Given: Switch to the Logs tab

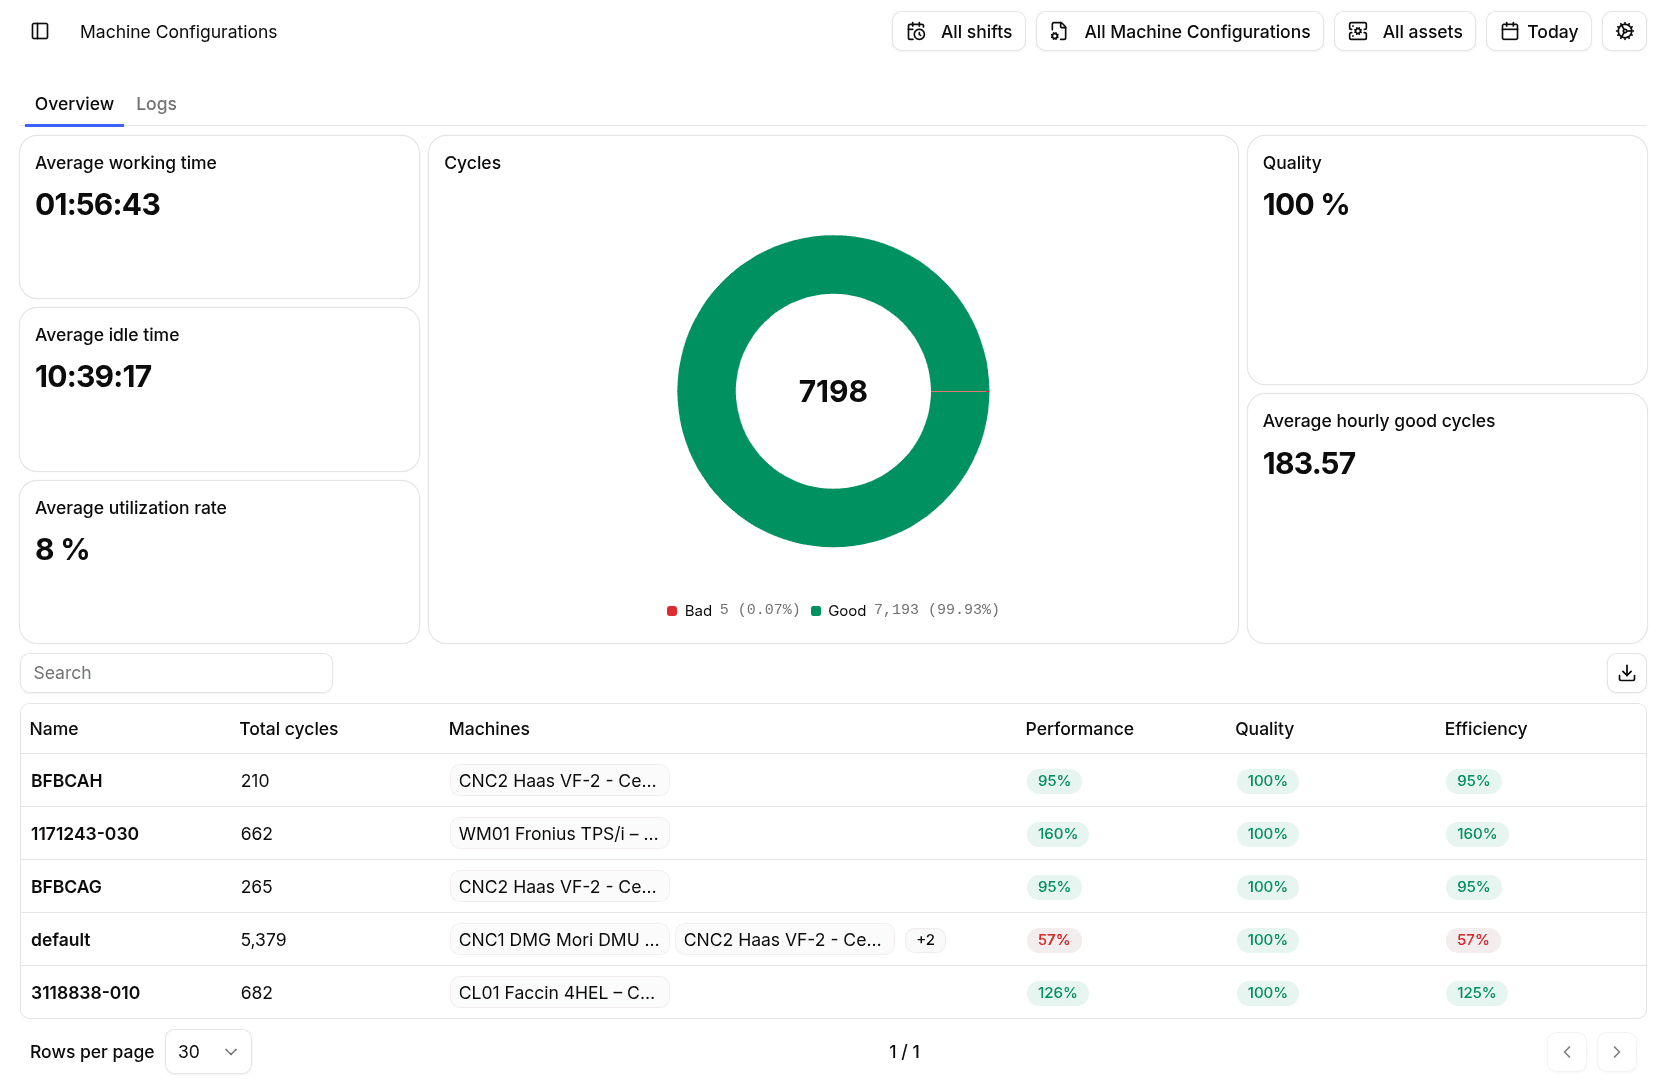Looking at the screenshot, I should (x=156, y=104).
